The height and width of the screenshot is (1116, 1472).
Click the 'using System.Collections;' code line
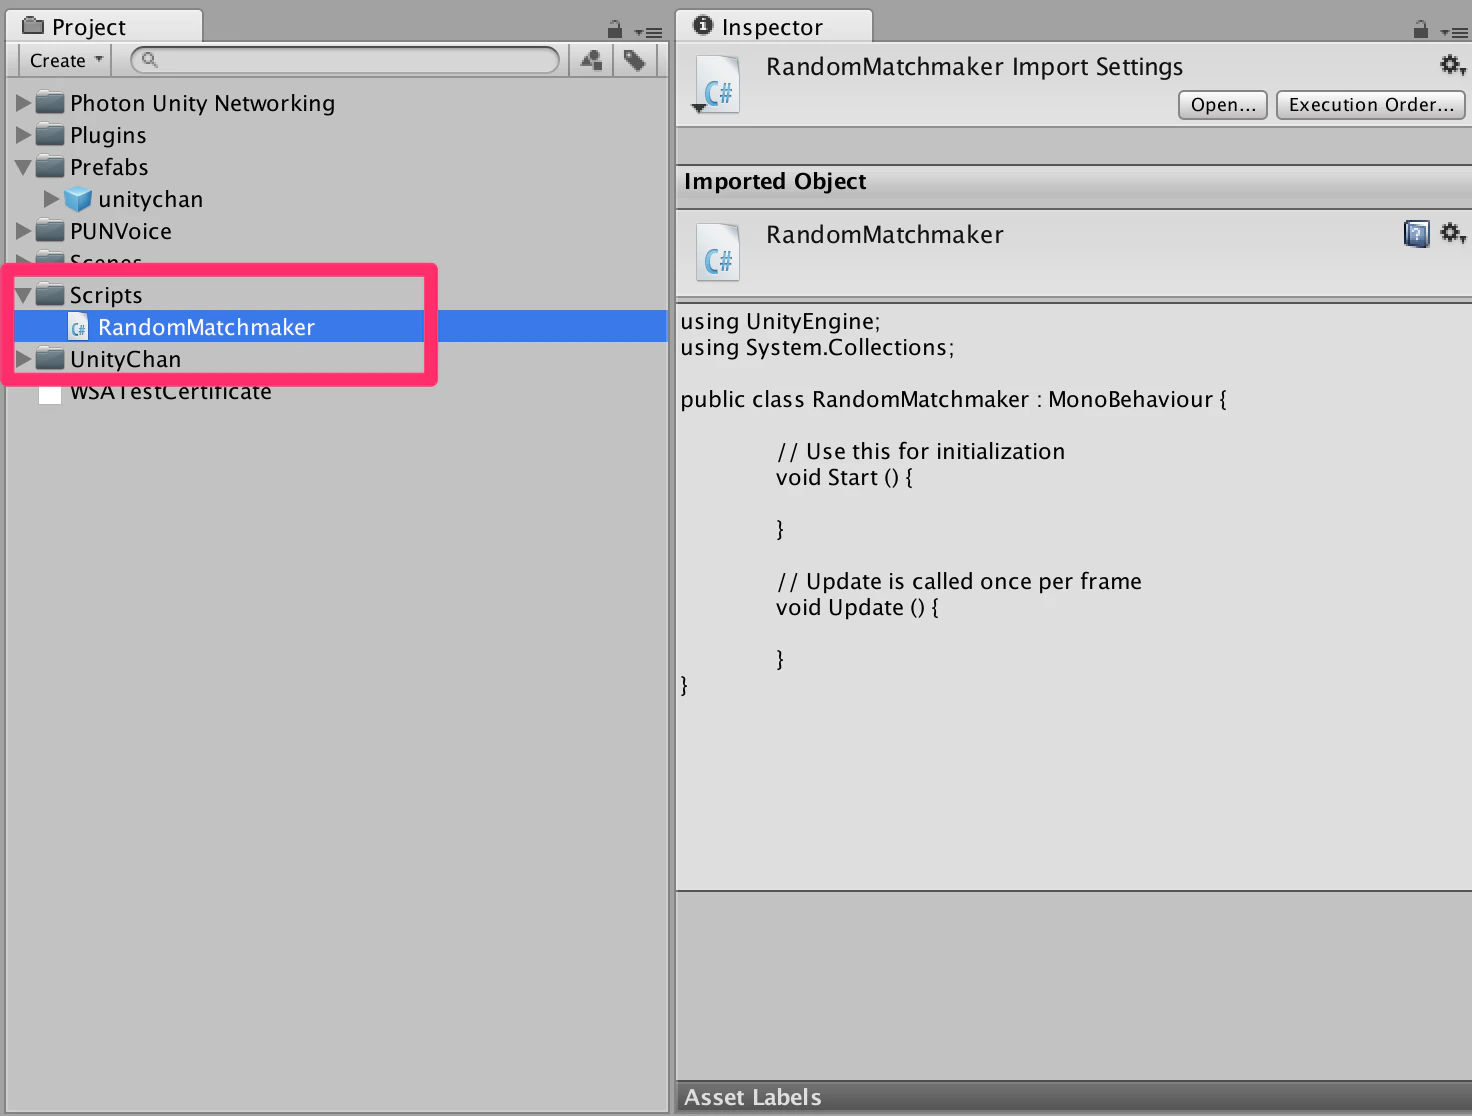(817, 348)
